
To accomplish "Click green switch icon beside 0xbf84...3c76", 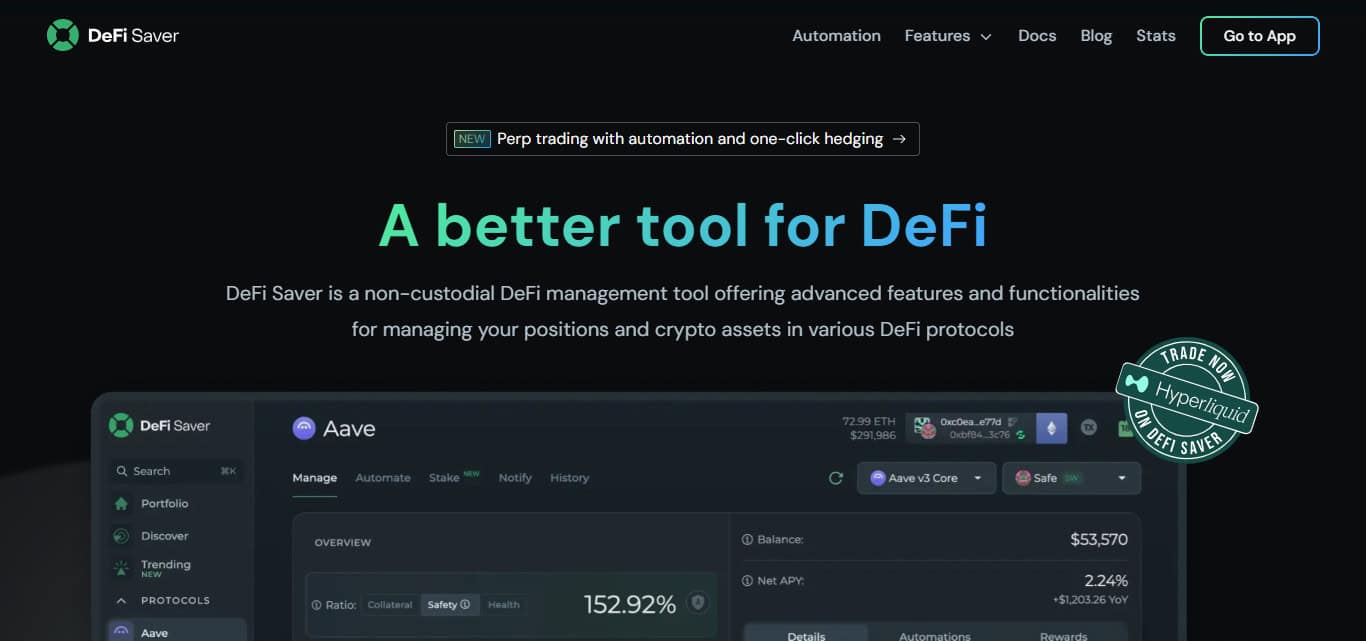I will coord(1020,435).
